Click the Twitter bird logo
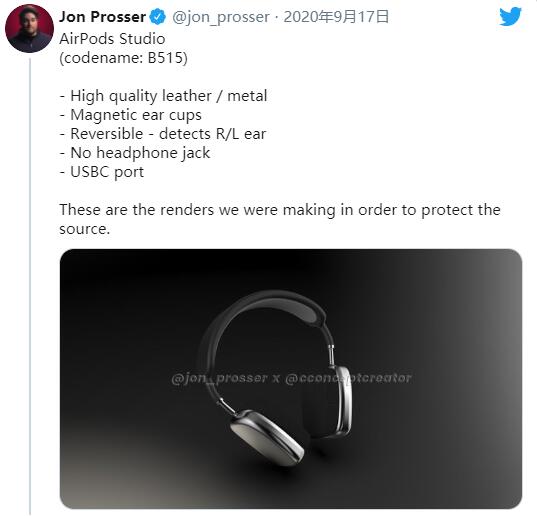 click(510, 16)
